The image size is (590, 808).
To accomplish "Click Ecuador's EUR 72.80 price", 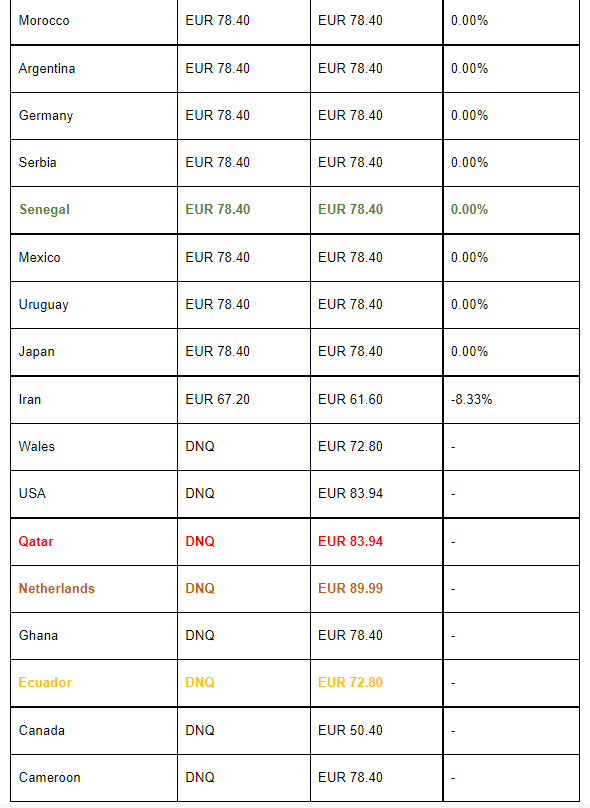I will [350, 683].
